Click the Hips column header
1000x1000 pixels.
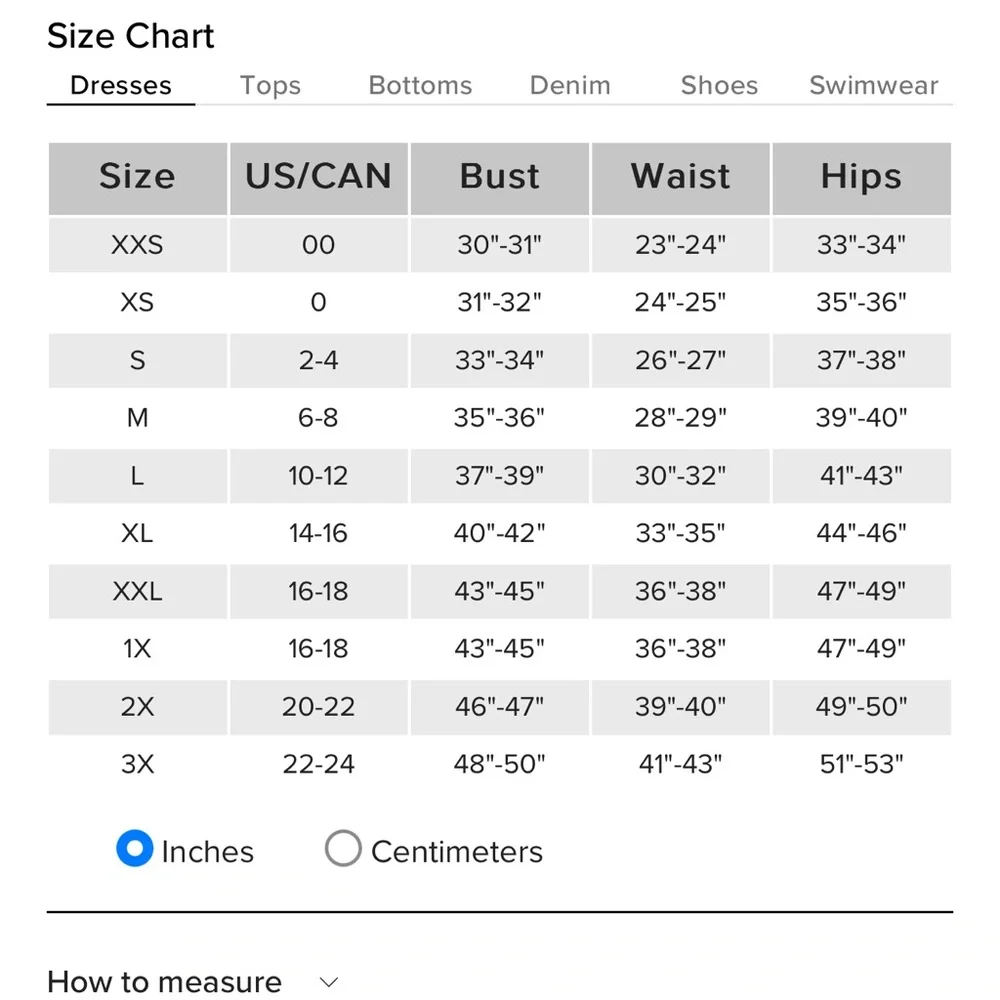pos(861,177)
